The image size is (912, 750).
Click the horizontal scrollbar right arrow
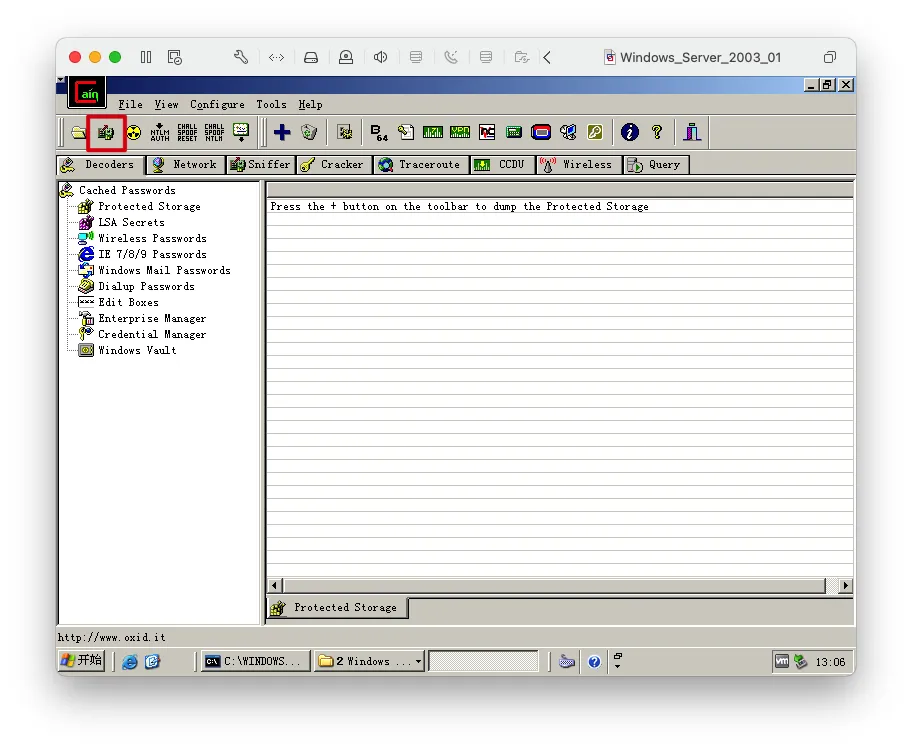coord(845,585)
